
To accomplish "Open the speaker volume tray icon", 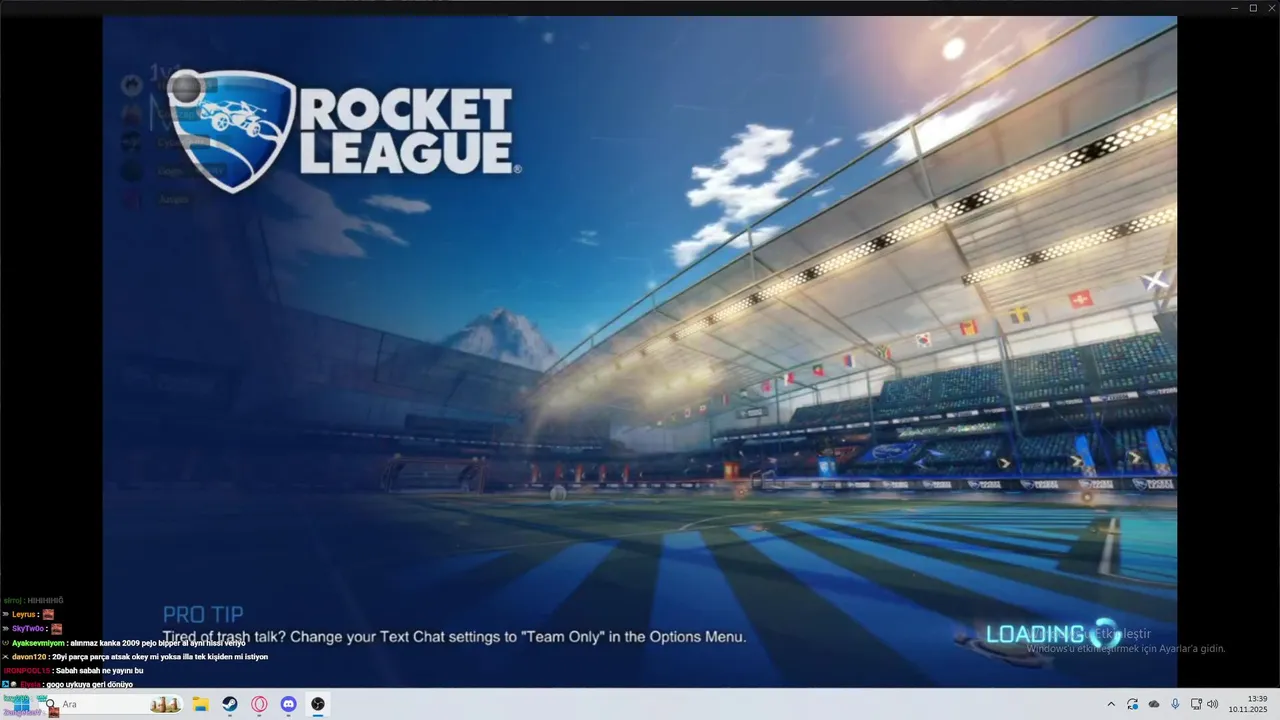I will pyautogui.click(x=1213, y=704).
